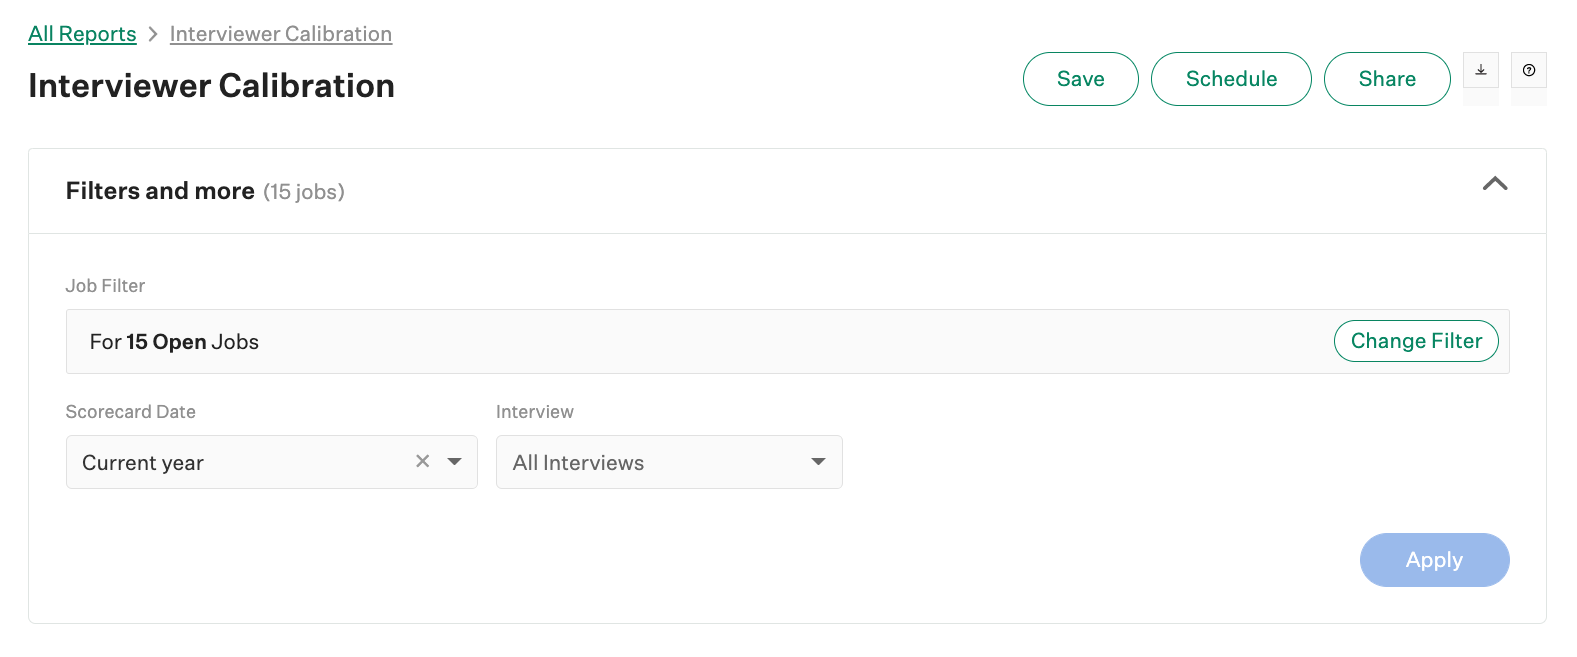Share the report

1387,78
